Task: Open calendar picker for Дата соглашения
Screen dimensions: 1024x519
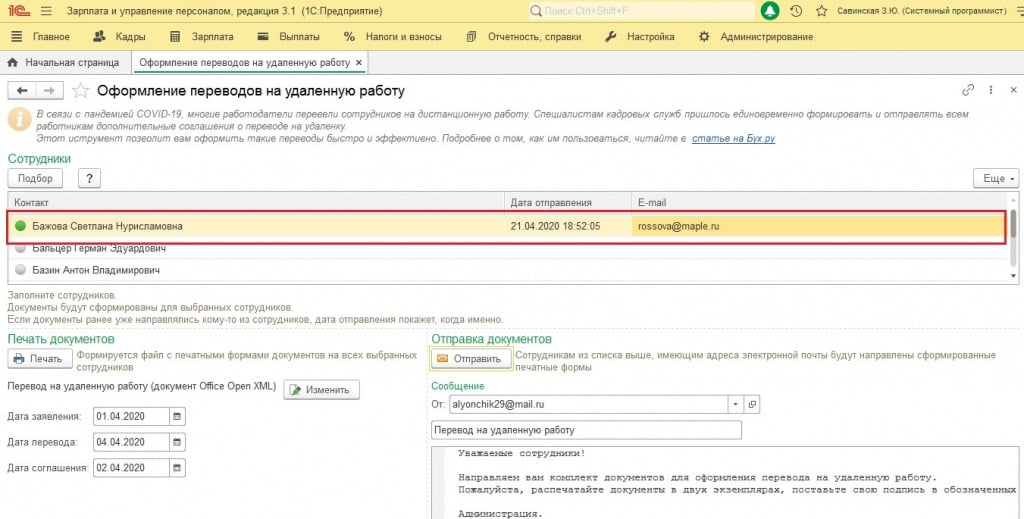Action: pyautogui.click(x=177, y=467)
